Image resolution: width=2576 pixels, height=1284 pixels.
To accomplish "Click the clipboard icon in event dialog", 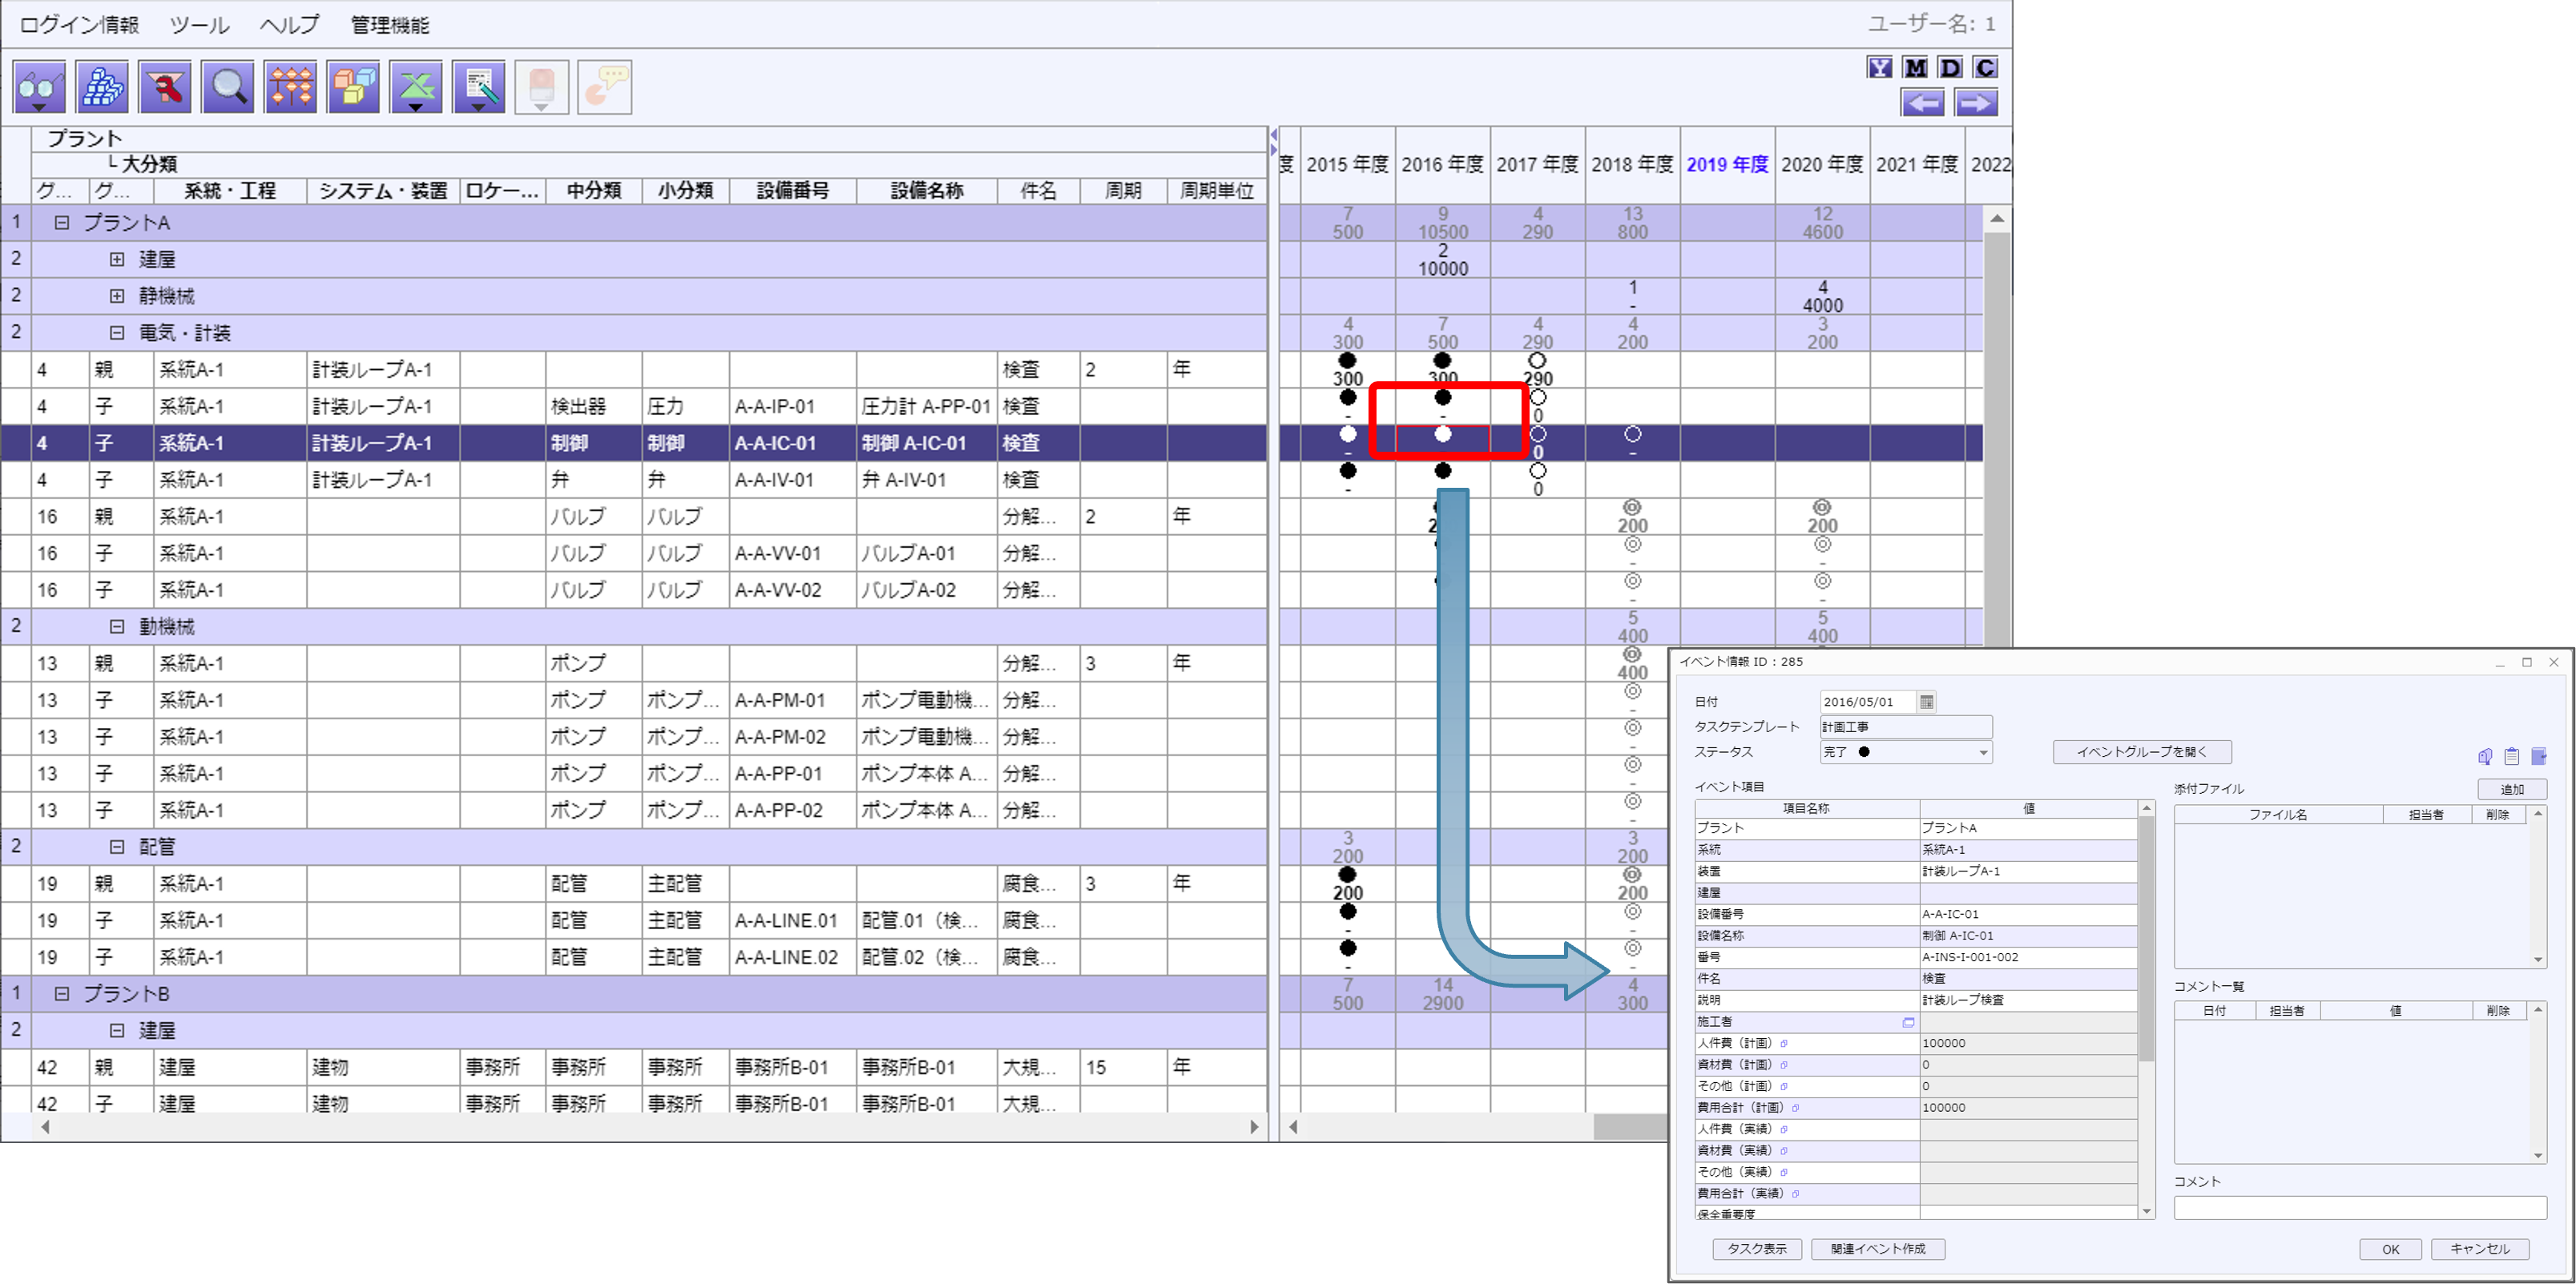I will point(2511,756).
